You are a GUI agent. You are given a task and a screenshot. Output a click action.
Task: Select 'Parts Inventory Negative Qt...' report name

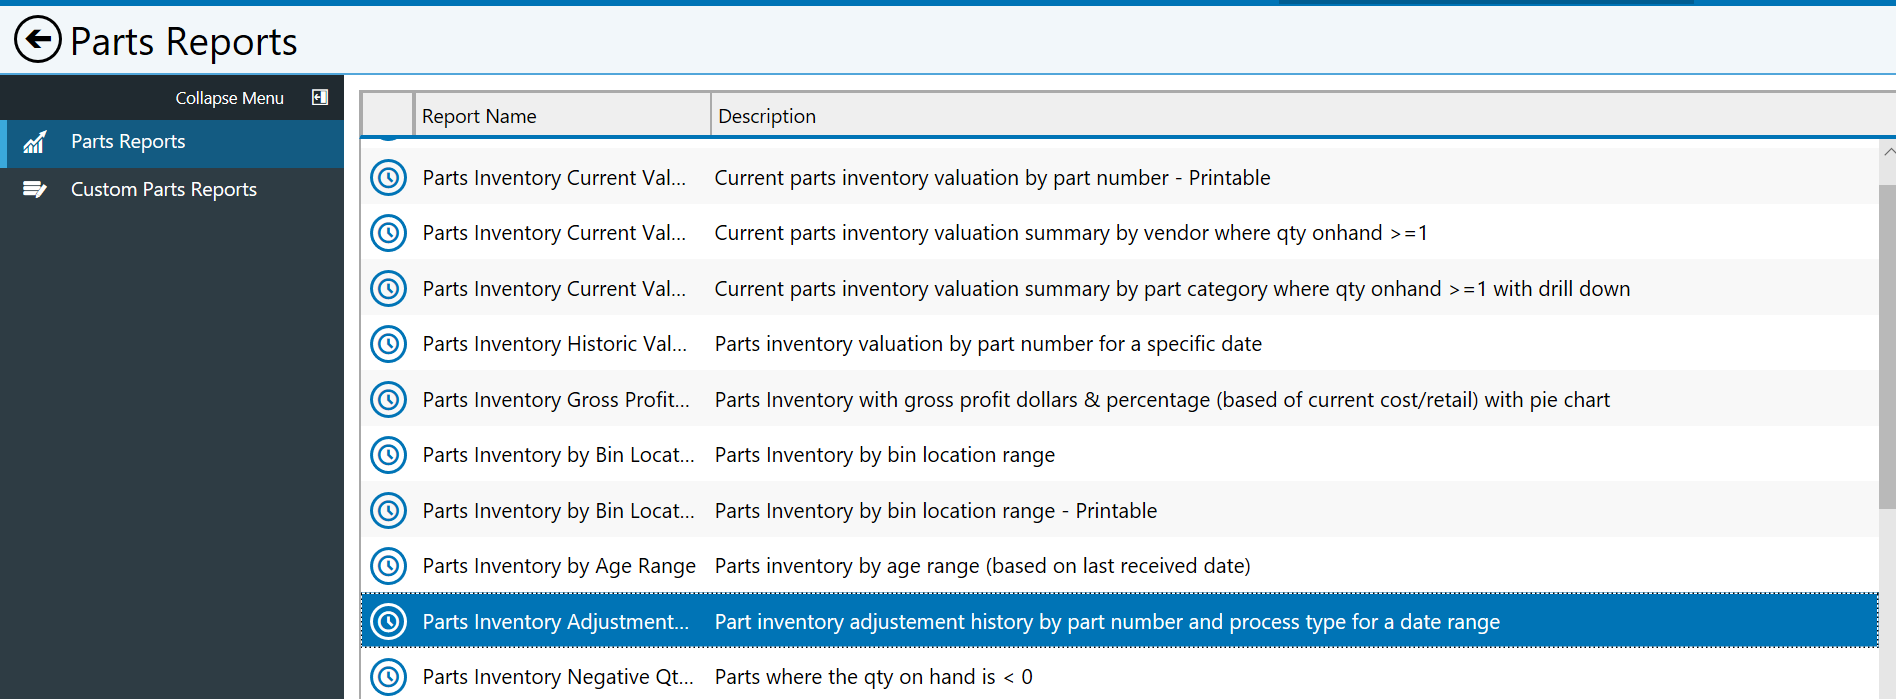558,677
